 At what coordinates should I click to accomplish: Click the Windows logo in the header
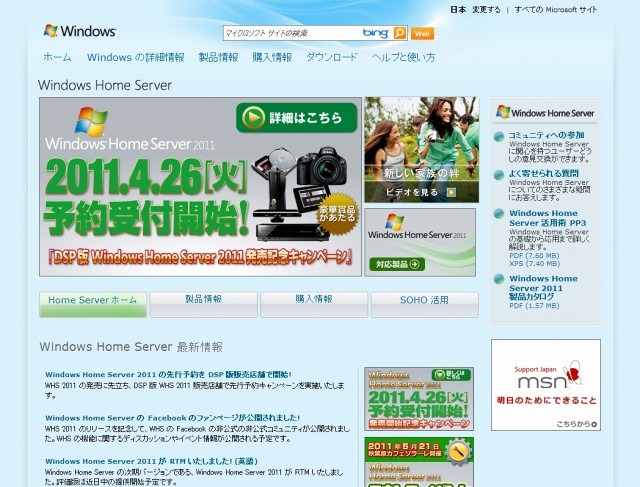click(x=80, y=31)
